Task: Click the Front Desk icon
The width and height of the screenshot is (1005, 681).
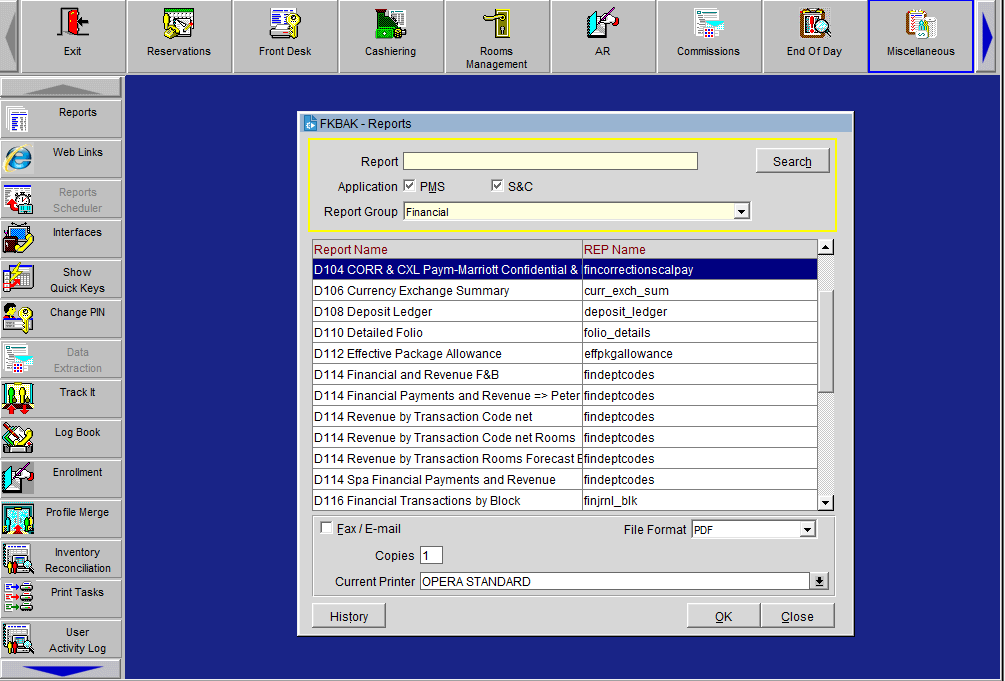Action: pyautogui.click(x=285, y=24)
